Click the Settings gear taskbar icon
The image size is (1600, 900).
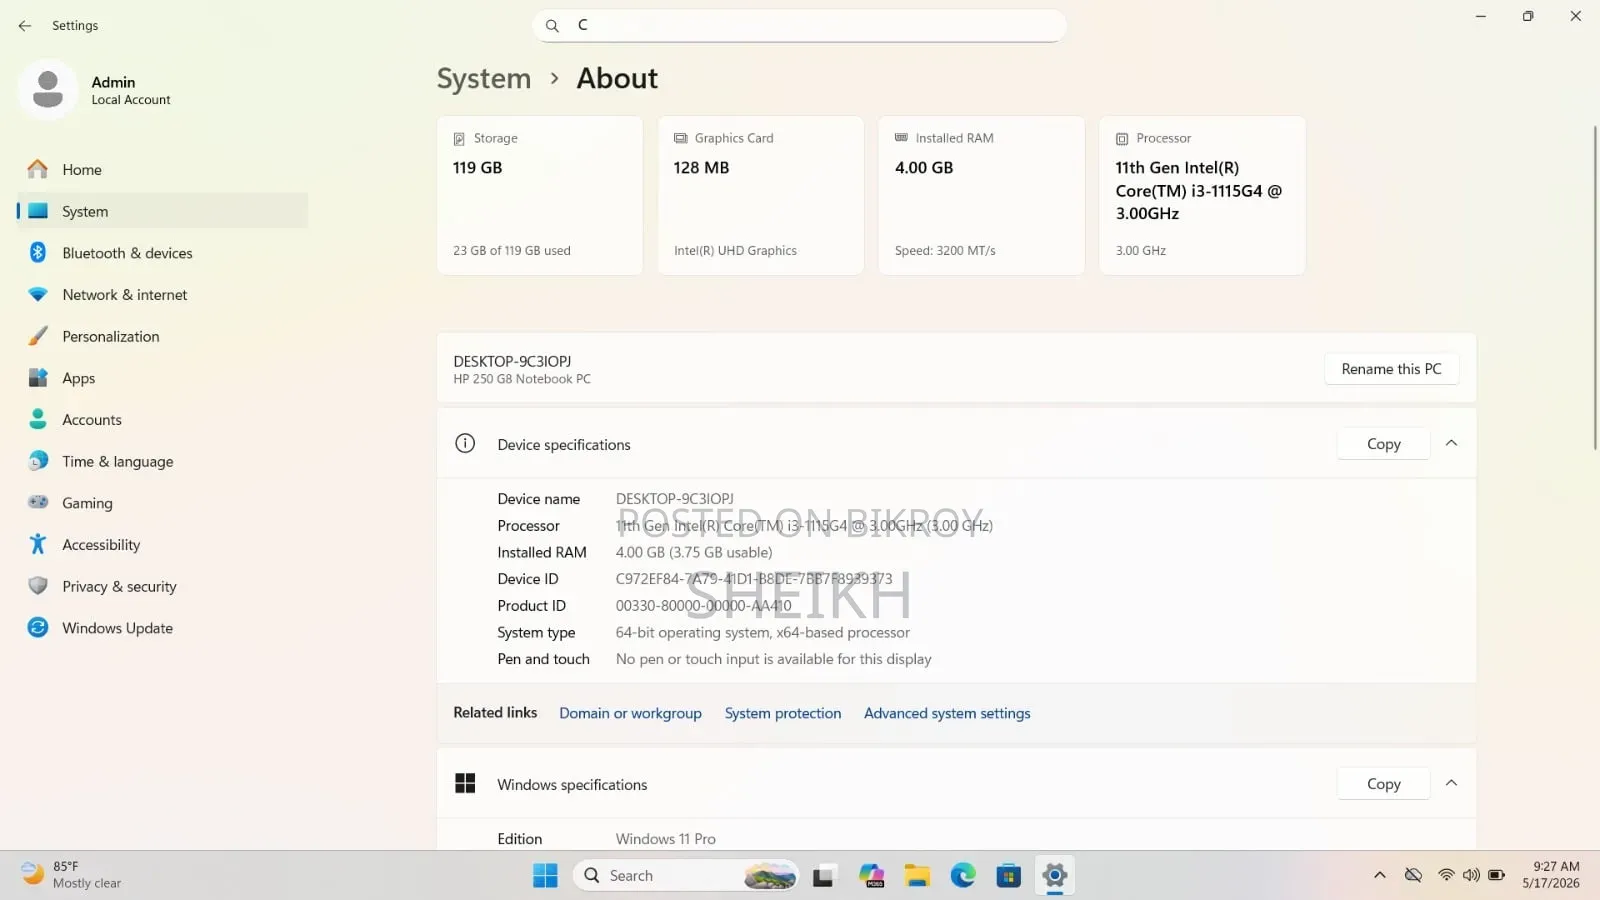coord(1055,876)
